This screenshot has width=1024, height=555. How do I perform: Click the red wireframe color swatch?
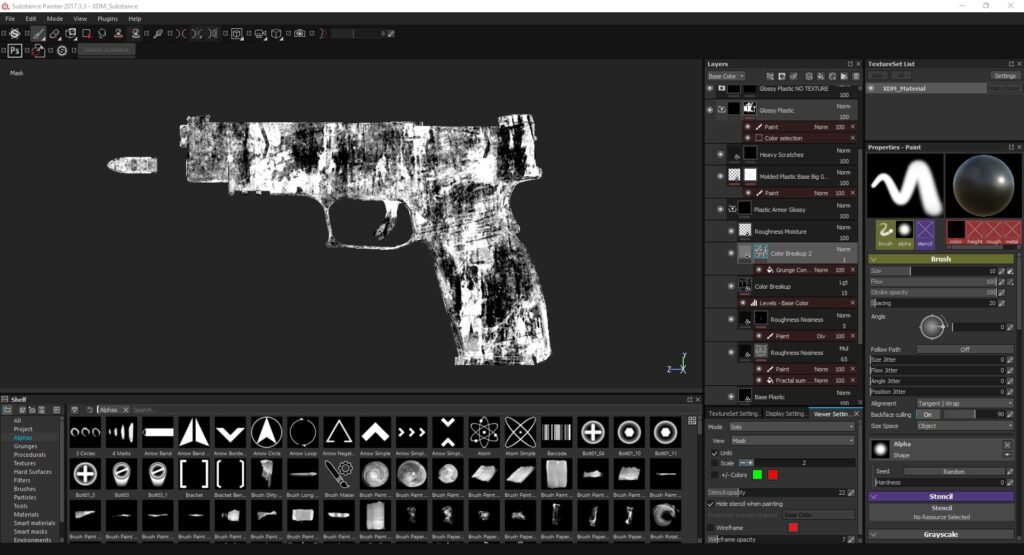click(793, 528)
